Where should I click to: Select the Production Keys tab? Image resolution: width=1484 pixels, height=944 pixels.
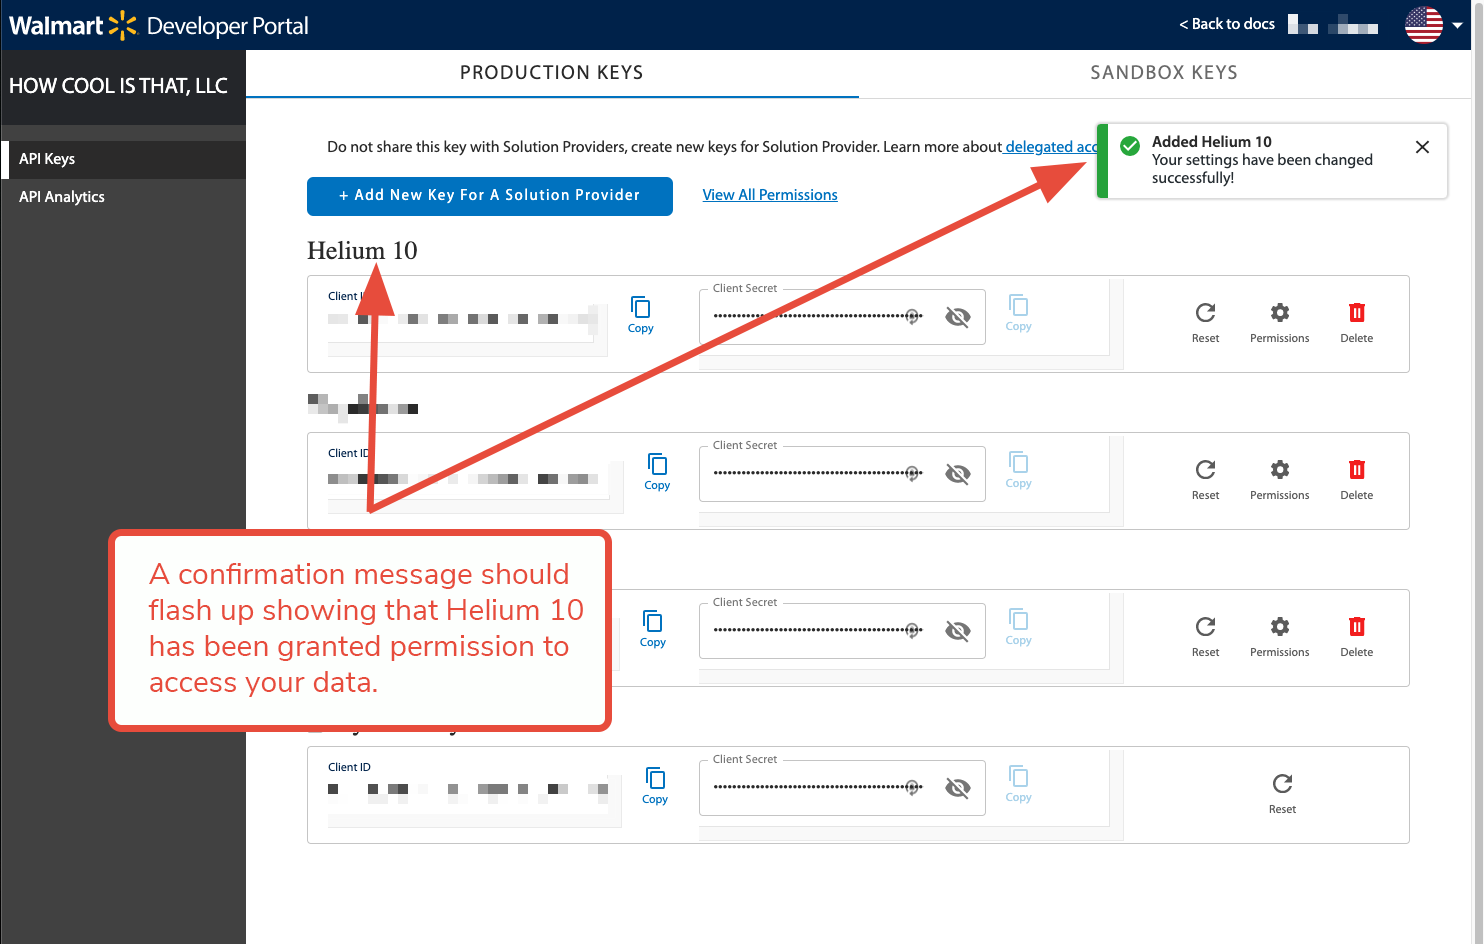[x=551, y=73]
